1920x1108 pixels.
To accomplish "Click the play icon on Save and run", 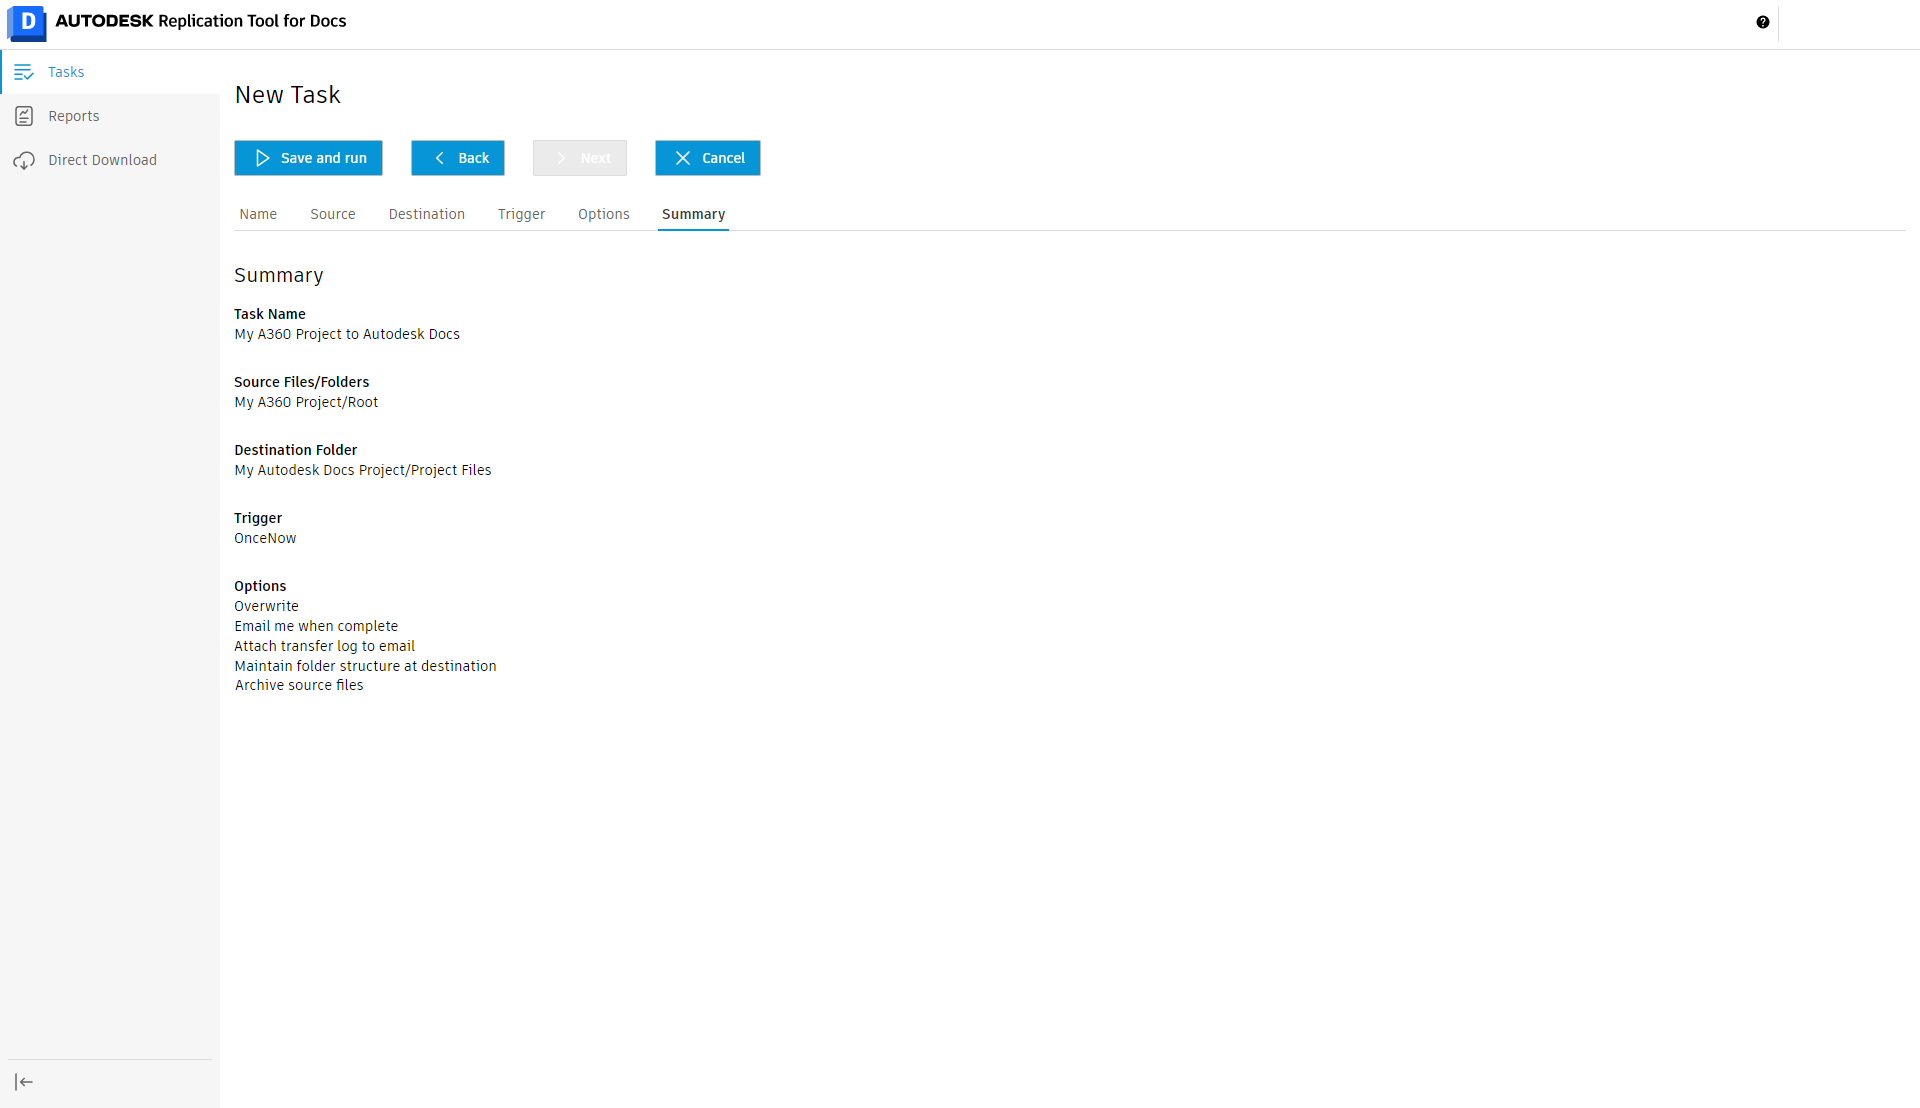I will tap(262, 158).
